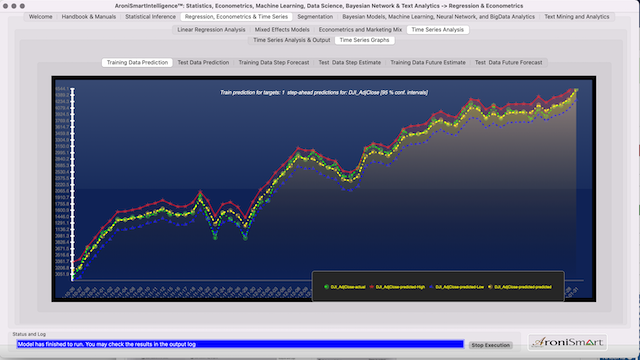Click the Stop Execution button
The image size is (640, 360).
[x=491, y=345]
